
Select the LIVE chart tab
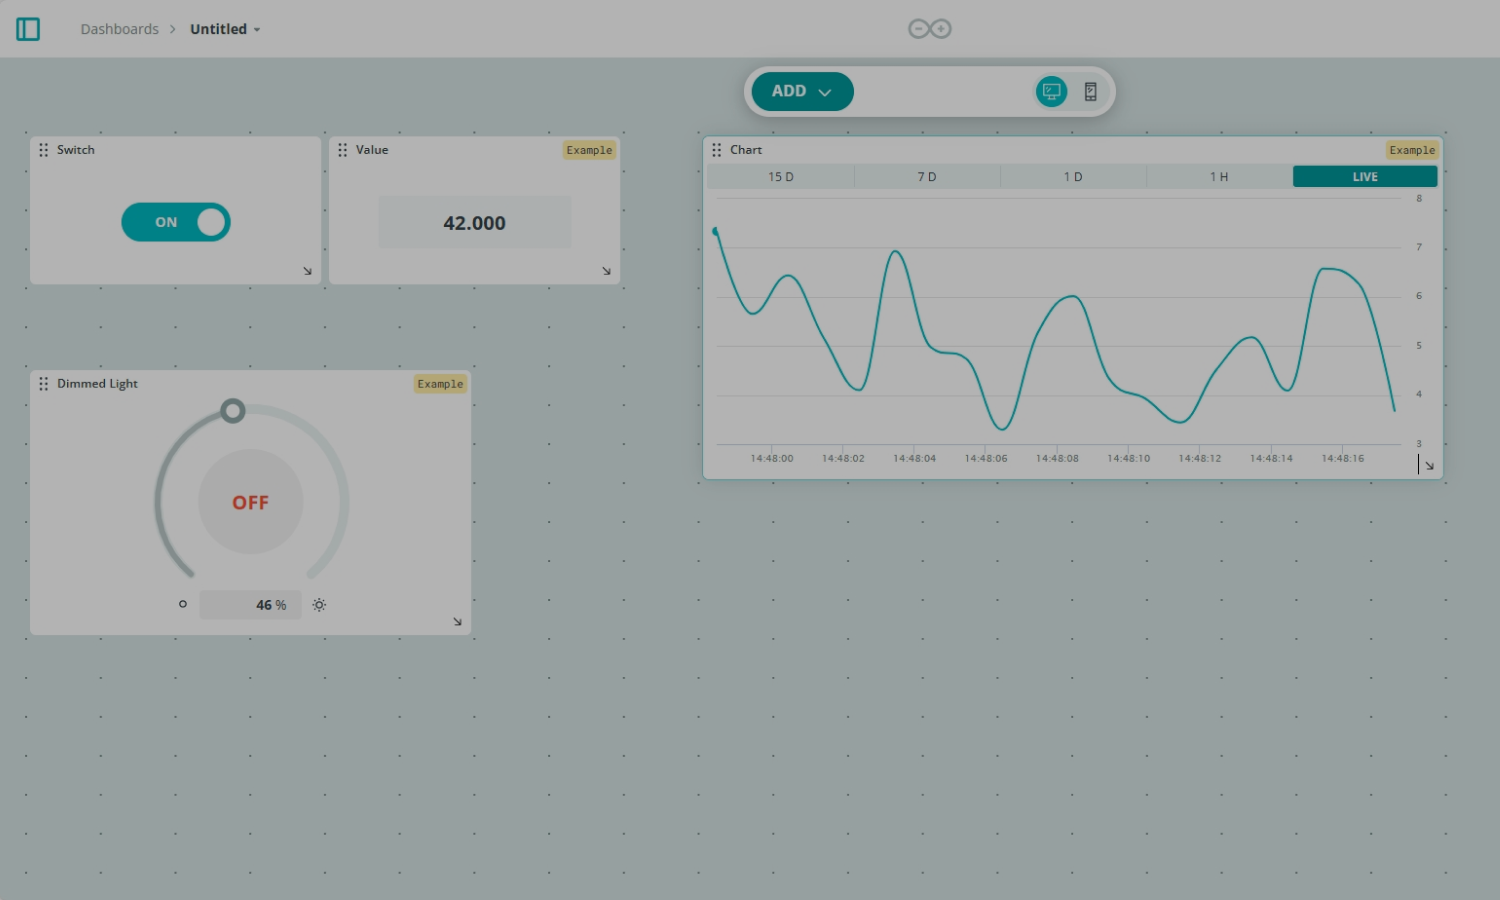(1364, 177)
